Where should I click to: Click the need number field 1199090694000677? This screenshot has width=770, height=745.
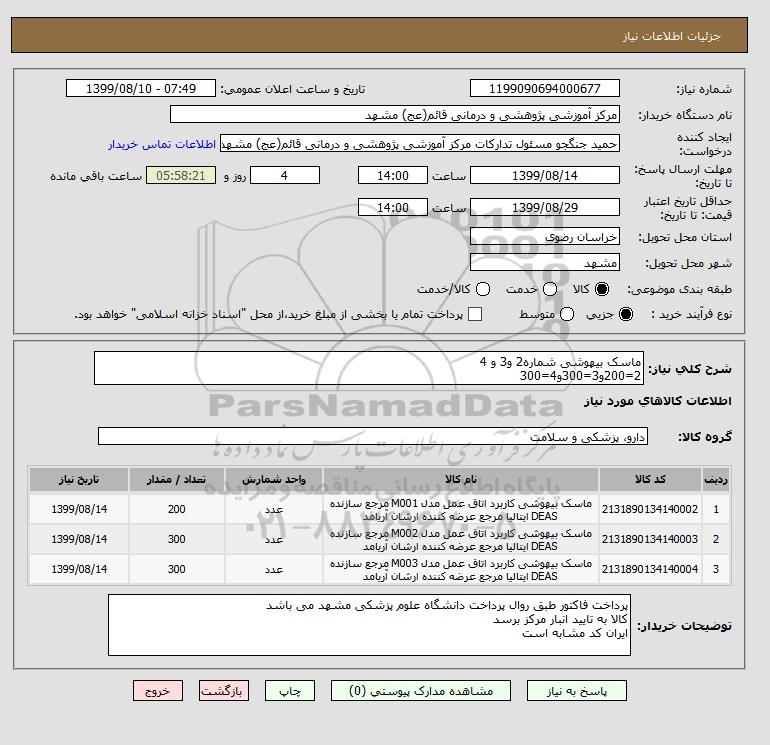[545, 89]
